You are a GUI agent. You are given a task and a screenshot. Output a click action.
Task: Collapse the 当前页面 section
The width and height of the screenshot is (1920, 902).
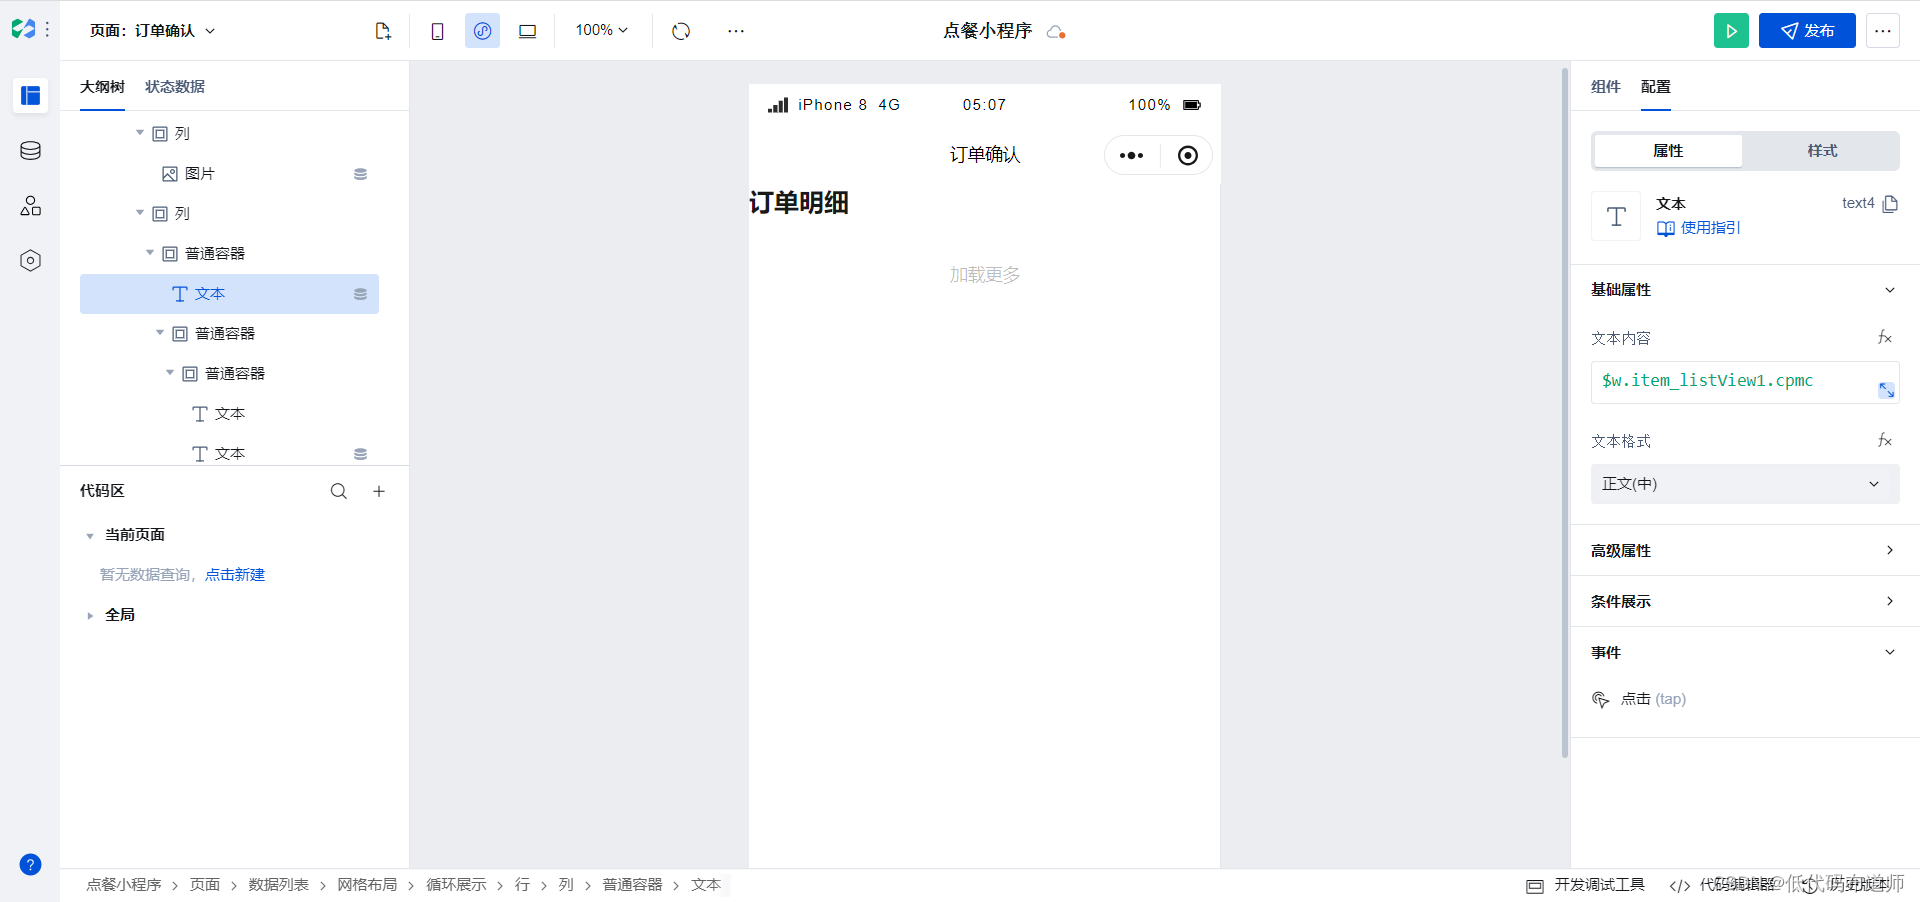tap(90, 536)
